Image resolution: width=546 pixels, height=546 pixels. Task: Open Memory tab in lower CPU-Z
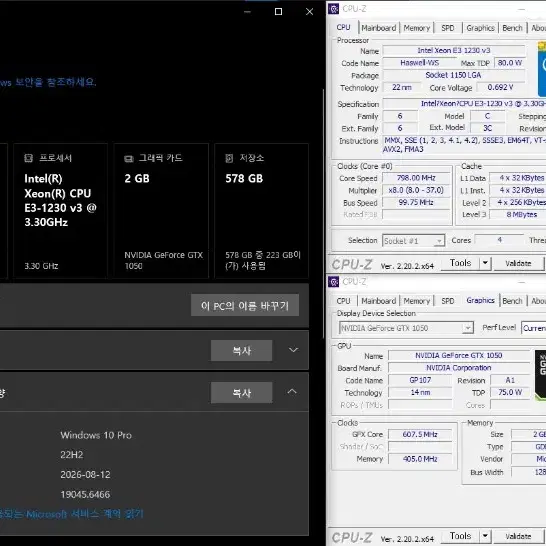click(416, 301)
